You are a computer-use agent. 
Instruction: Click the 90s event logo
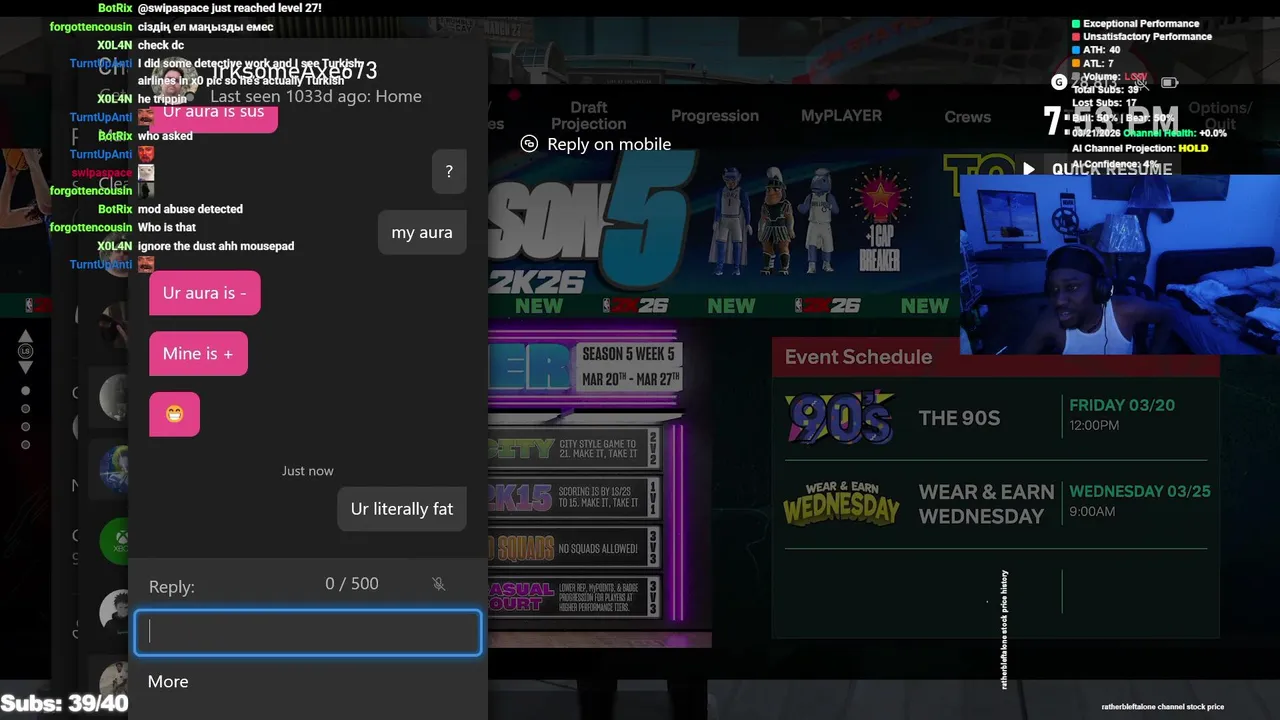click(x=840, y=417)
